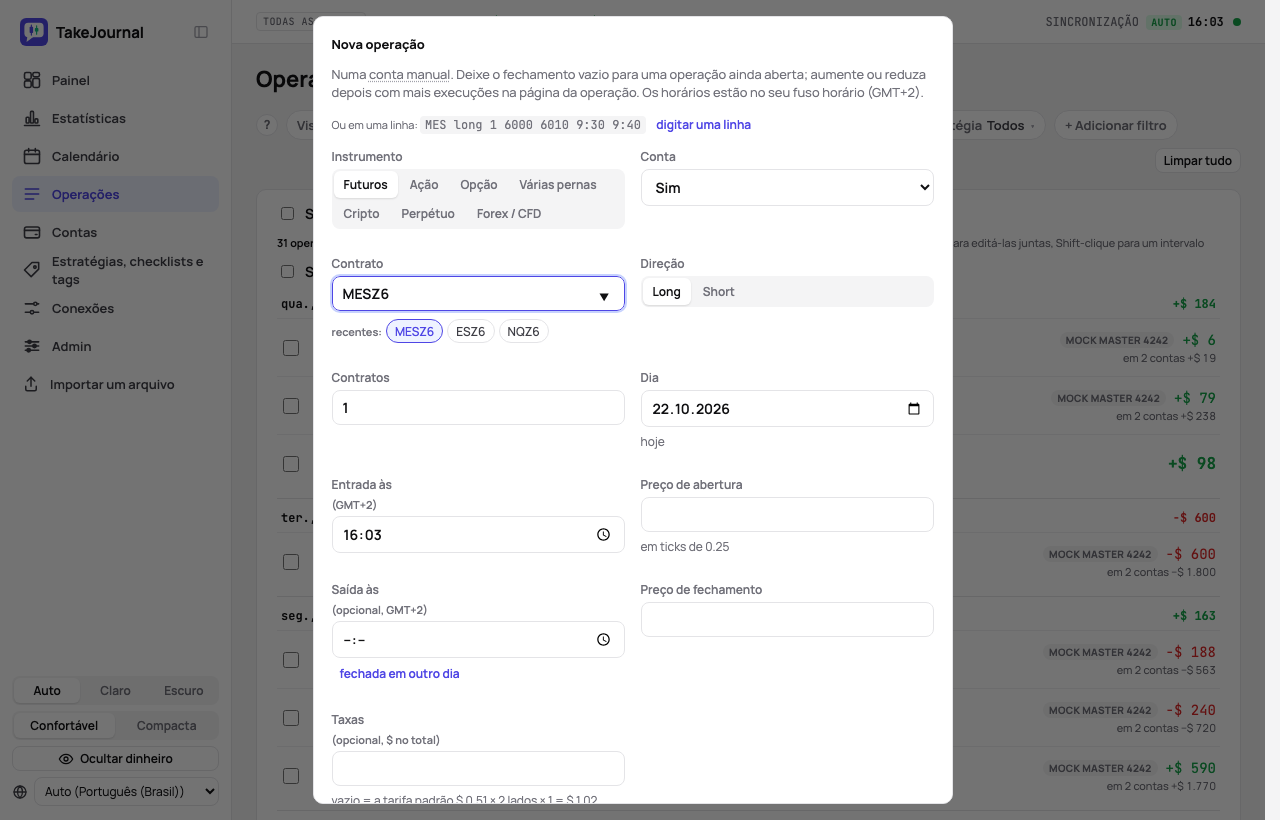Switch theme to Escuro

183,691
